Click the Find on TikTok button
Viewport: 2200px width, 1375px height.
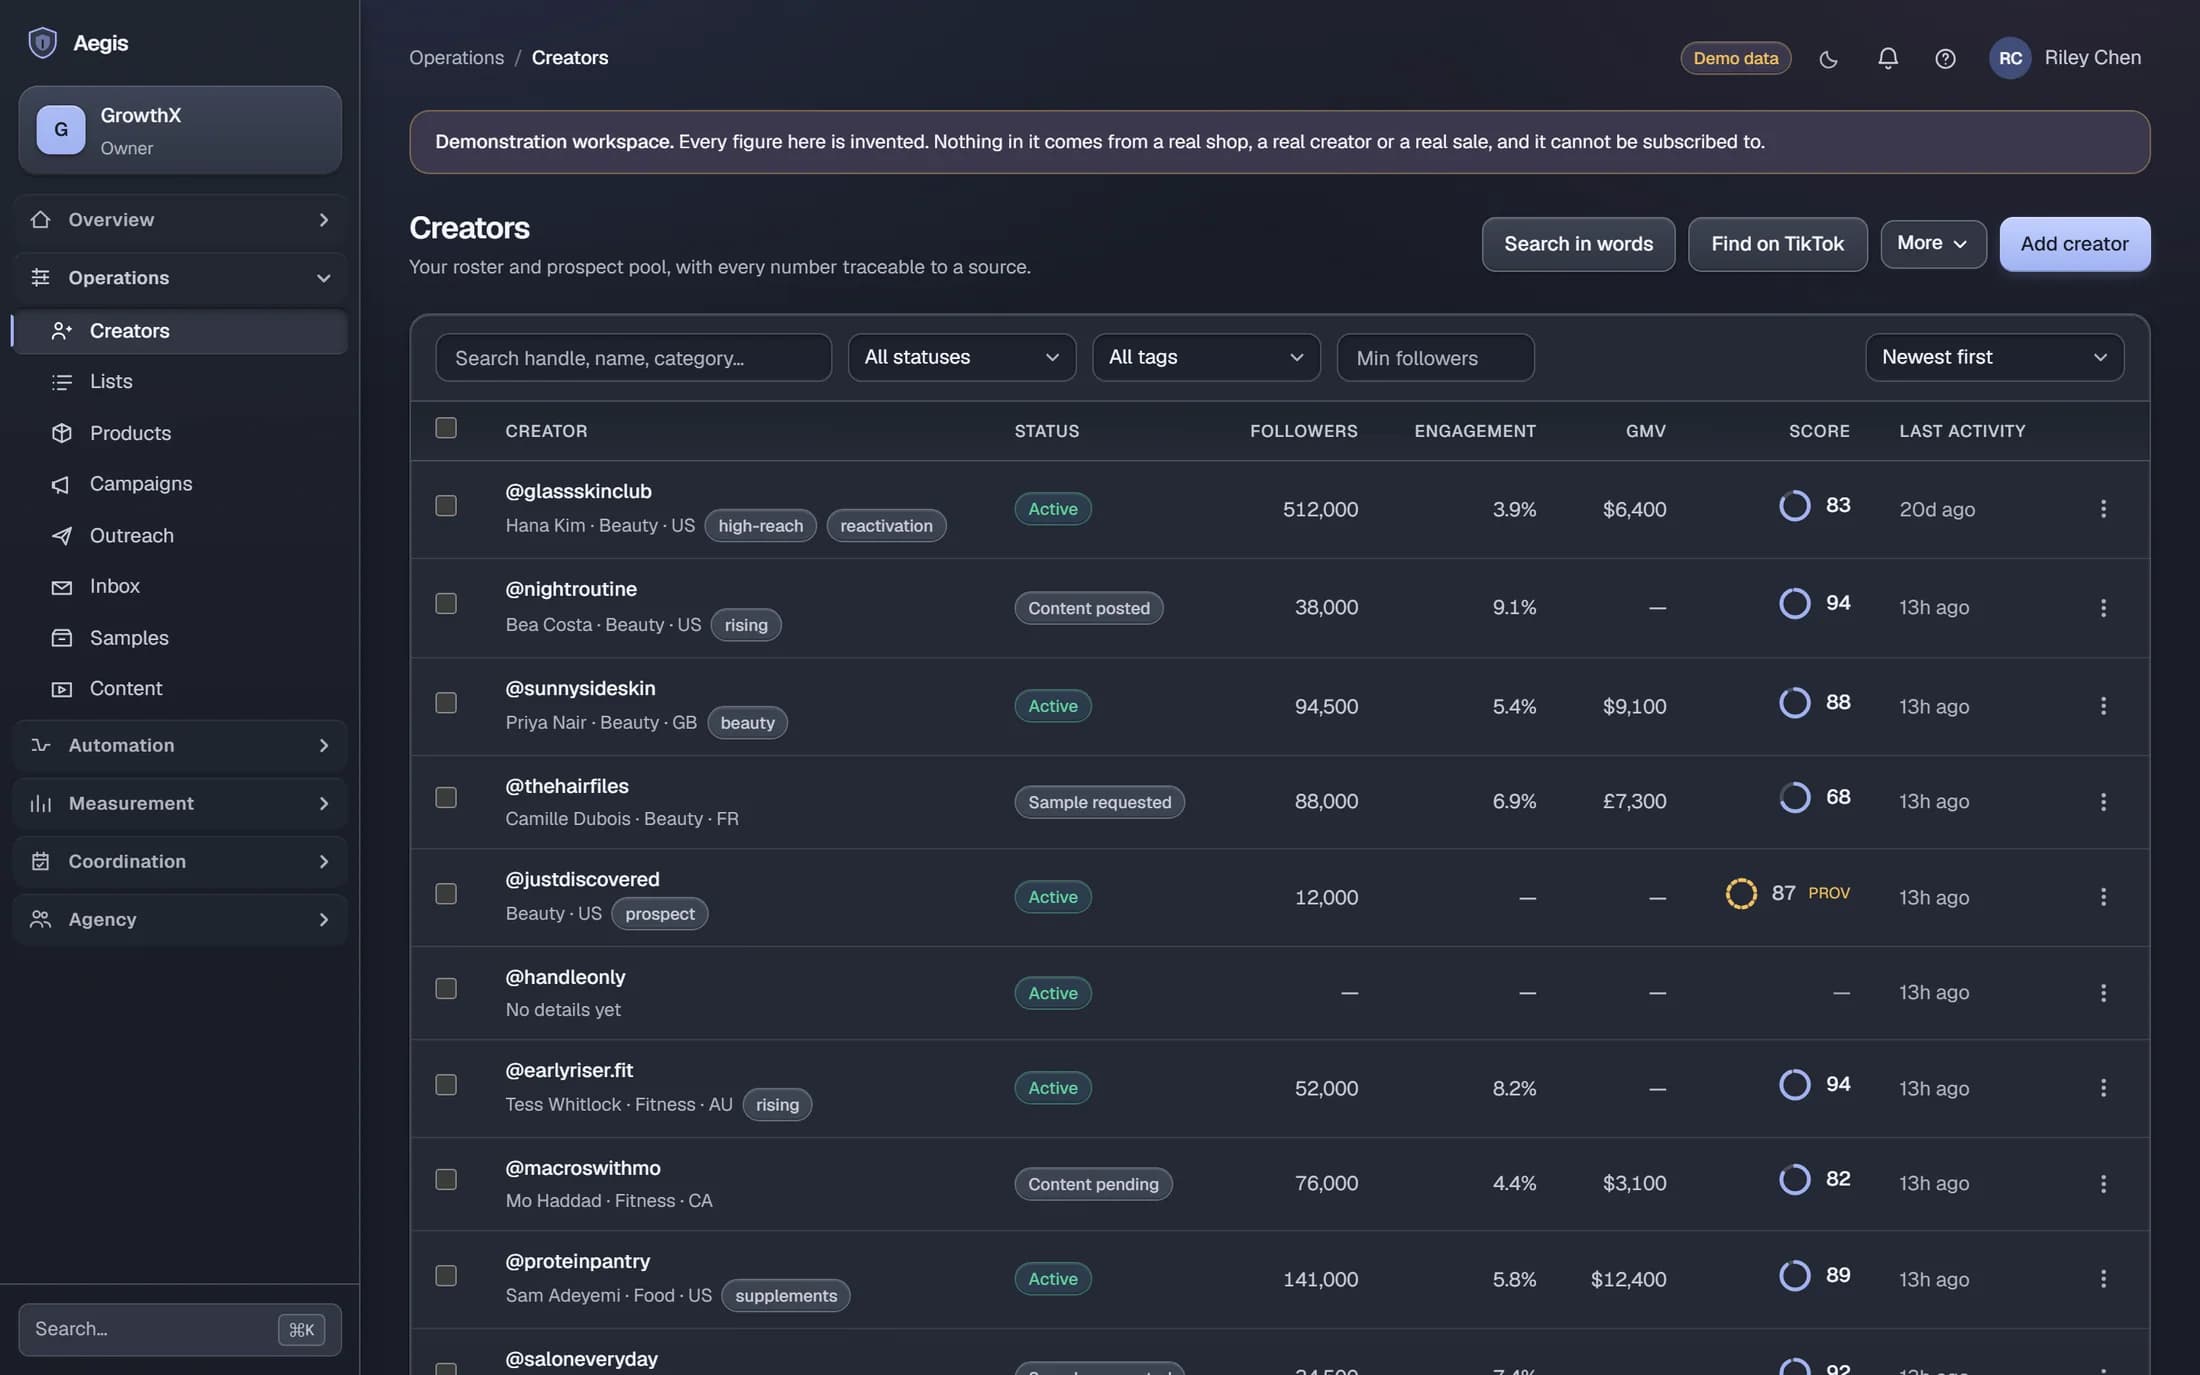[x=1777, y=244]
